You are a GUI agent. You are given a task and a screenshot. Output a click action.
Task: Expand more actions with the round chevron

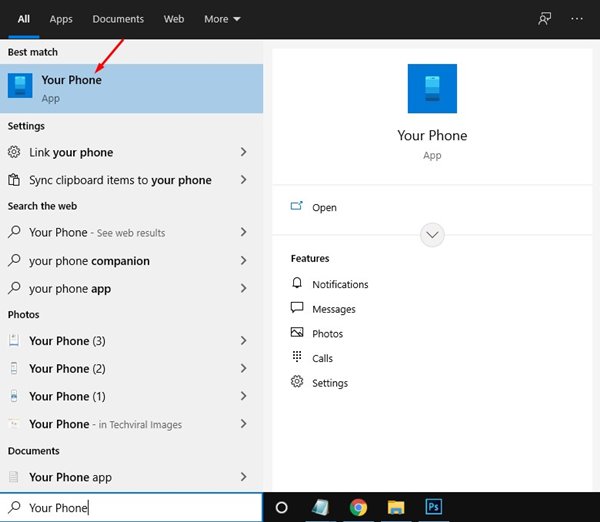pyautogui.click(x=432, y=235)
